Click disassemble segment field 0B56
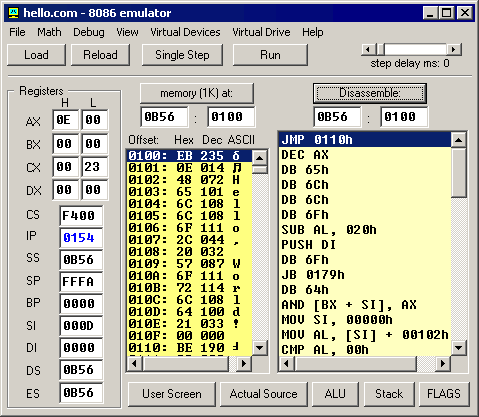479x417 pixels. pyautogui.click(x=337, y=117)
